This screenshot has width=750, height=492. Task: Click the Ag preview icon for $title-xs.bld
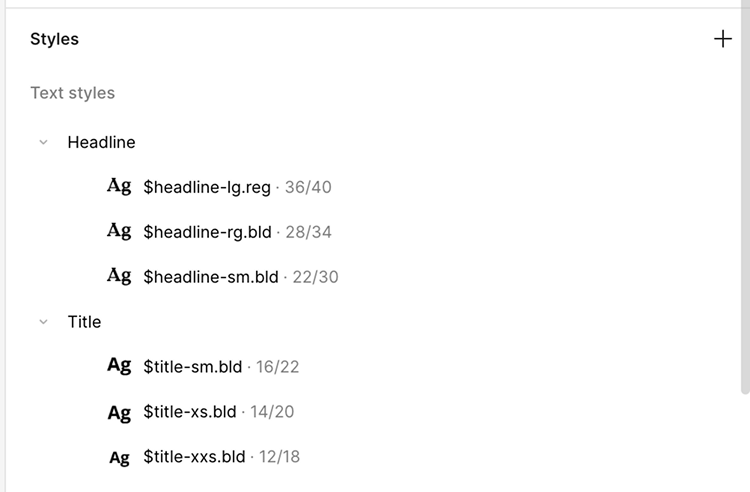[x=119, y=412]
